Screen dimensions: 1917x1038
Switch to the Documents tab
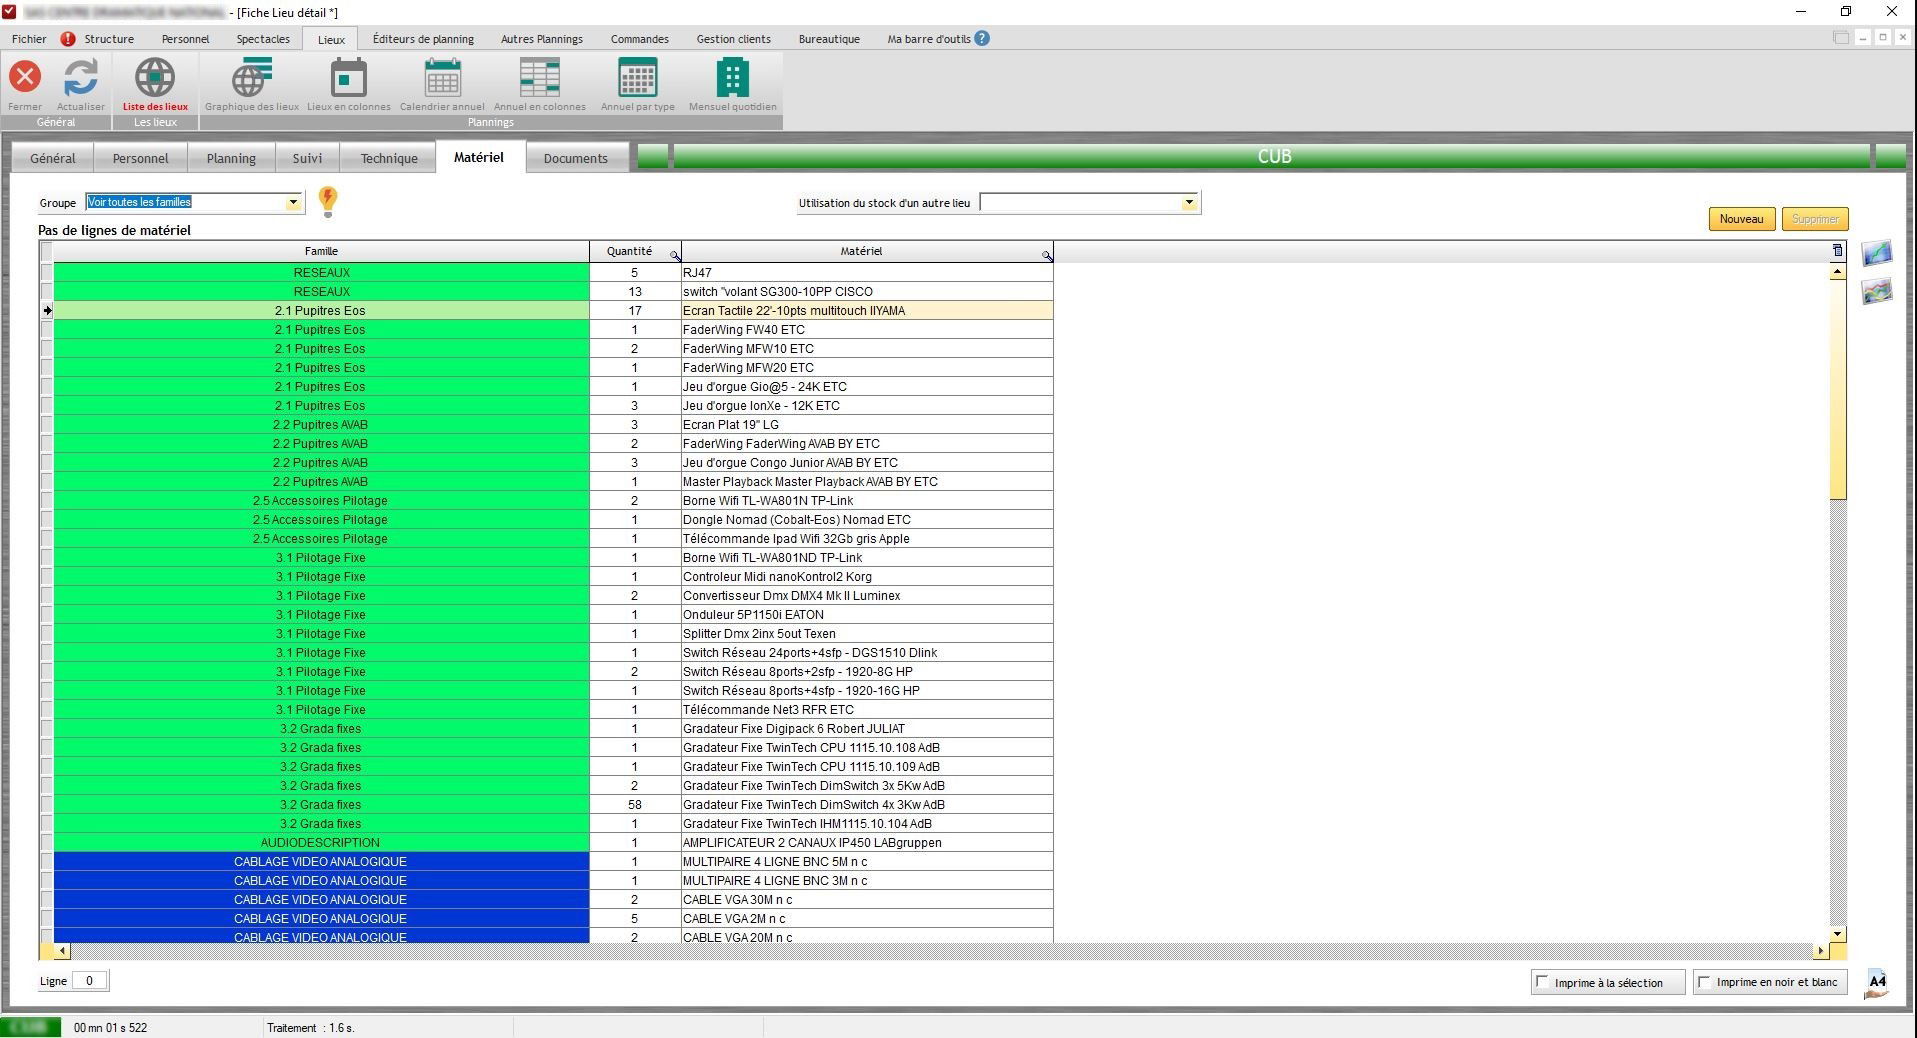576,158
